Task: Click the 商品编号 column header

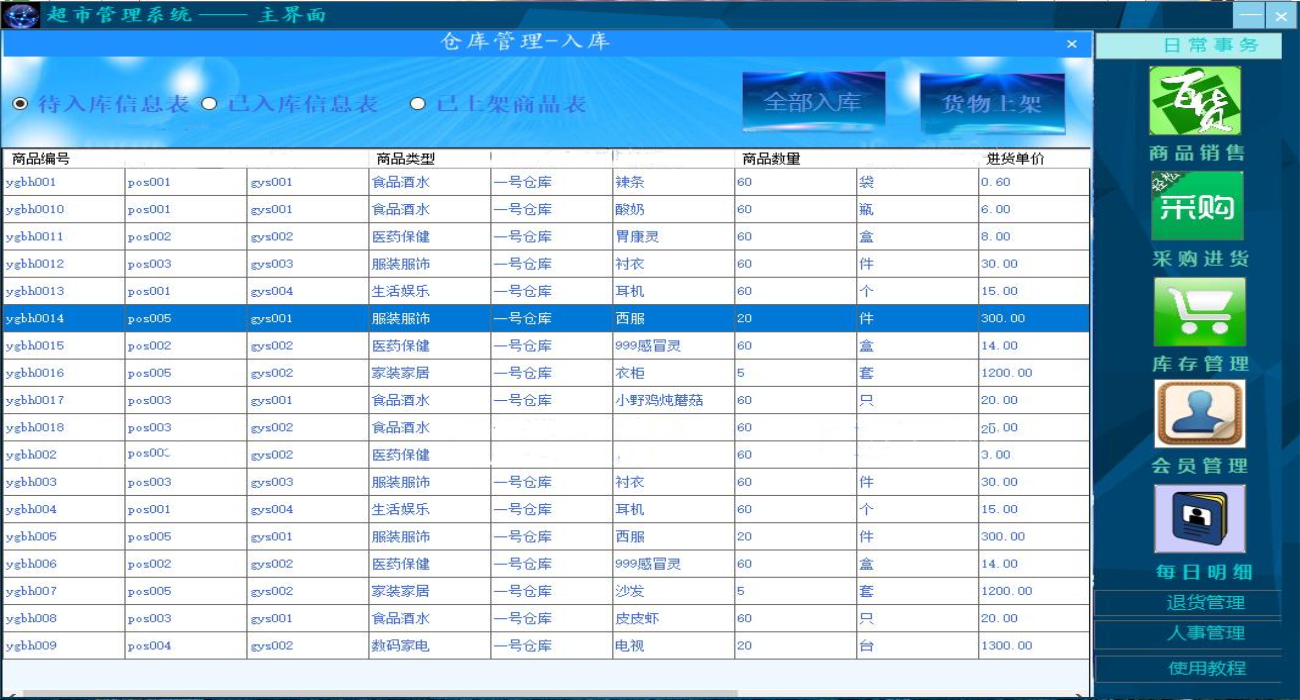Action: coord(40,159)
